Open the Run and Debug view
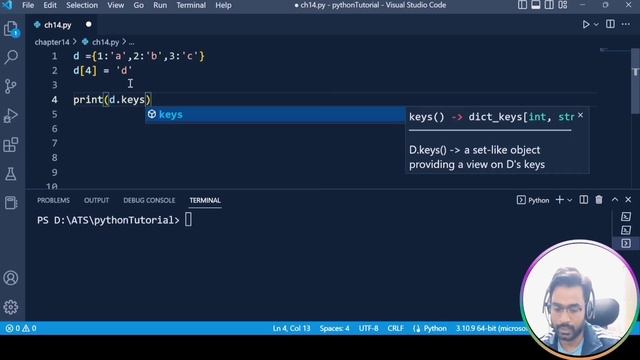The height and width of the screenshot is (360, 640). pos(11,116)
